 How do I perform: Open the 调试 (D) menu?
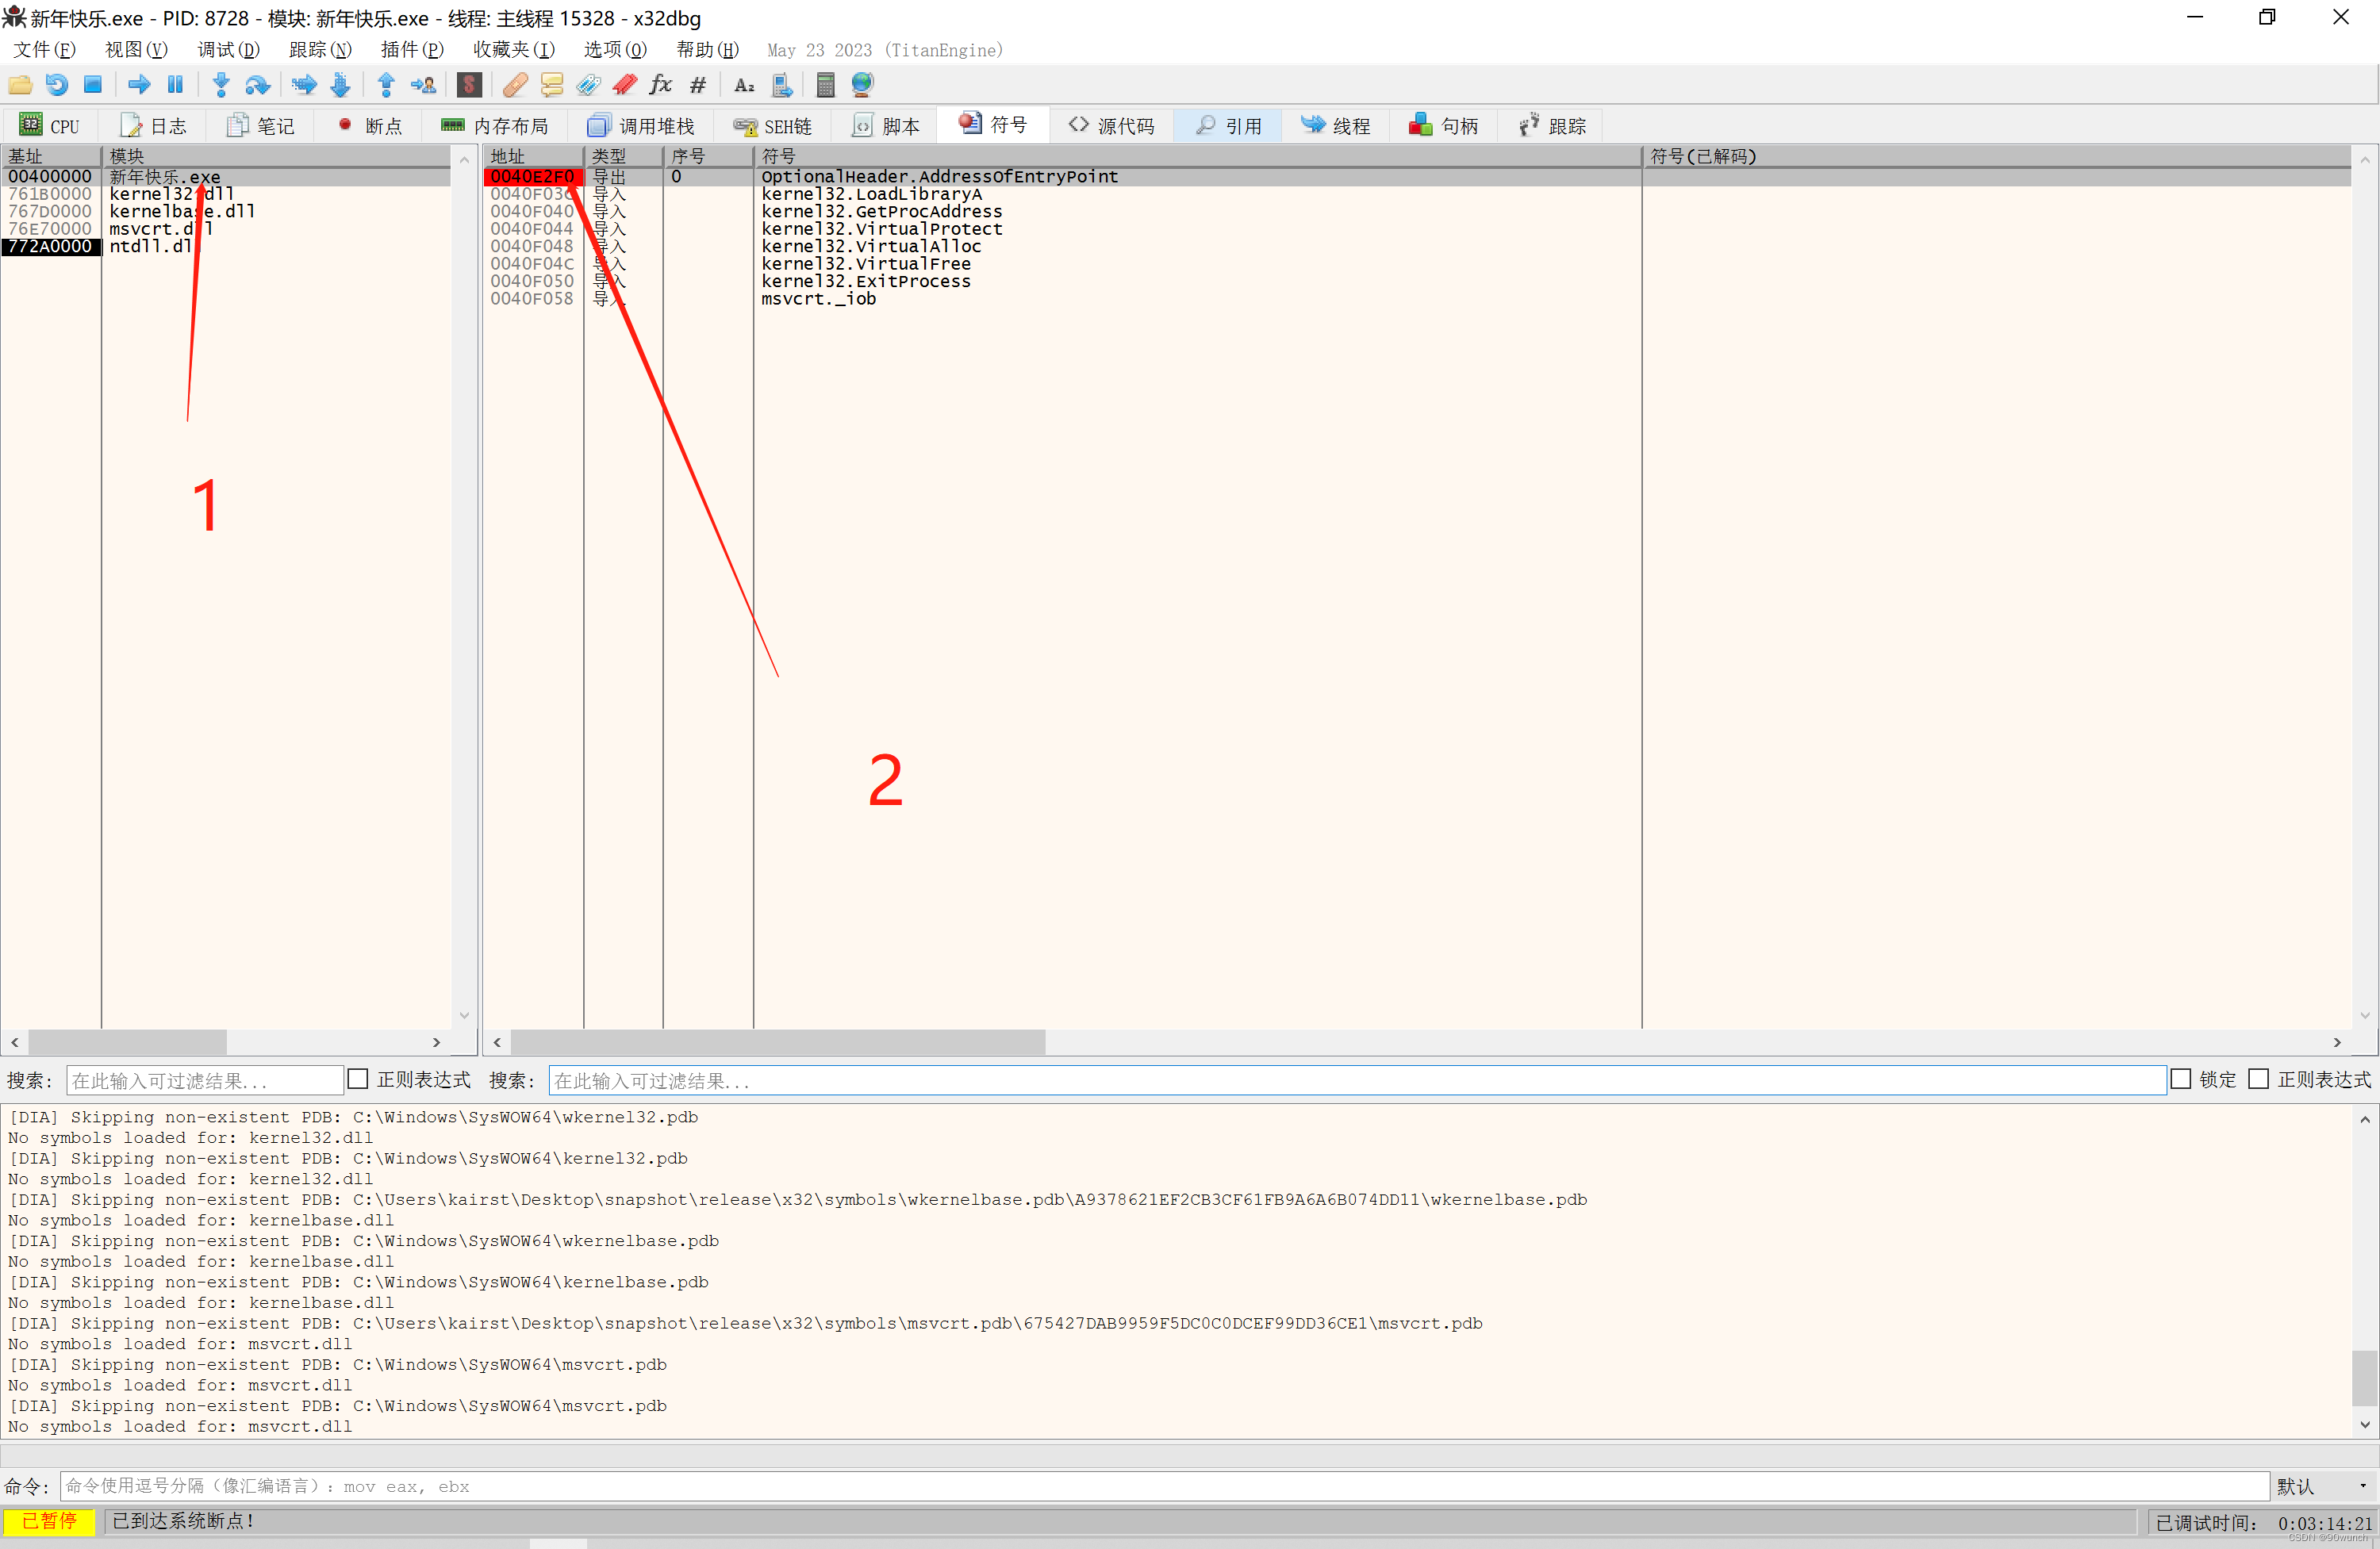[x=228, y=50]
